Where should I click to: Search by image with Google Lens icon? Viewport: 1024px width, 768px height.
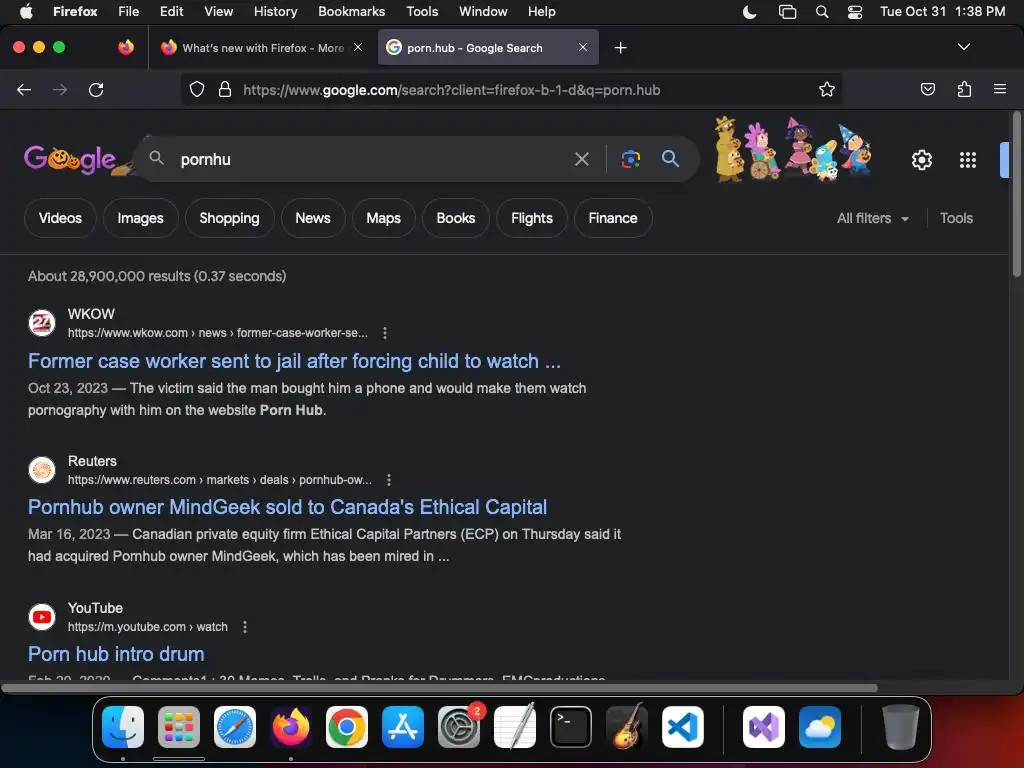coord(631,159)
